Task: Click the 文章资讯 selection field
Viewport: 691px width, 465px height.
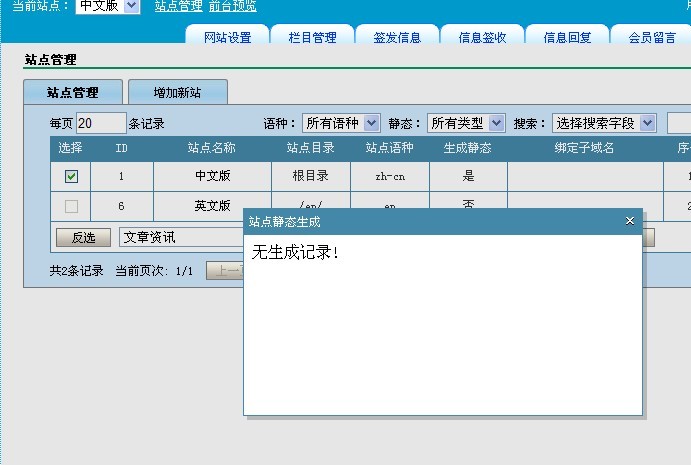Action: click(180, 237)
